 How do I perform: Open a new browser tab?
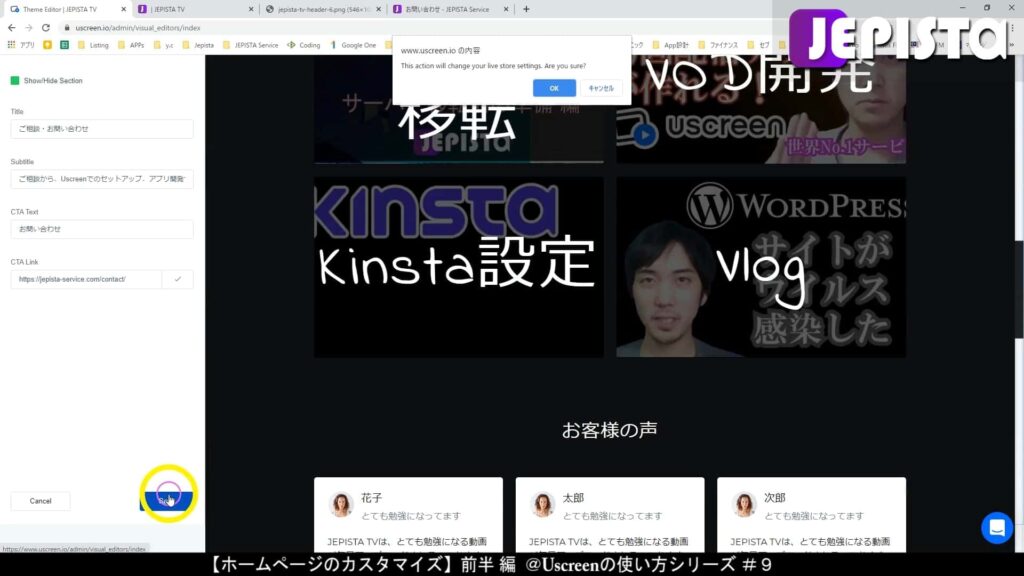[x=526, y=9]
